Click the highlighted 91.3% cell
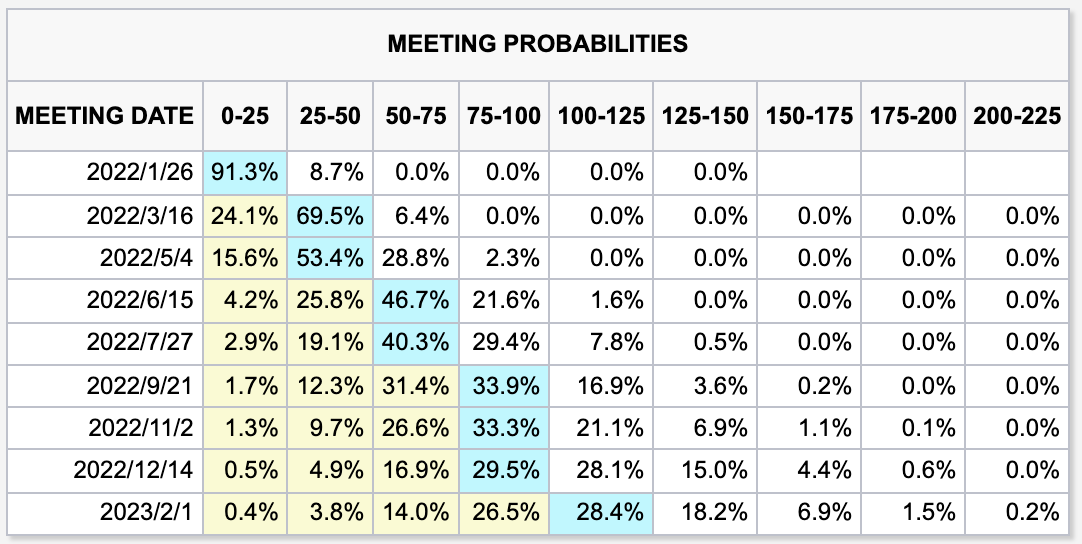1082x544 pixels. (x=244, y=172)
